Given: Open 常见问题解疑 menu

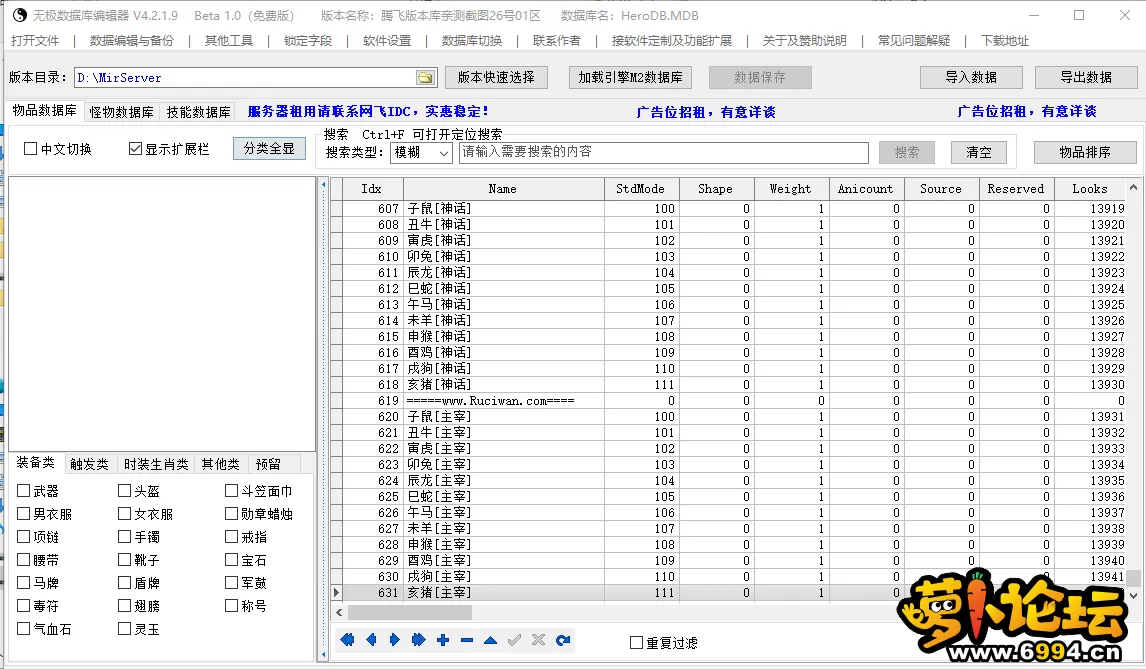Looking at the screenshot, I should tap(914, 40).
